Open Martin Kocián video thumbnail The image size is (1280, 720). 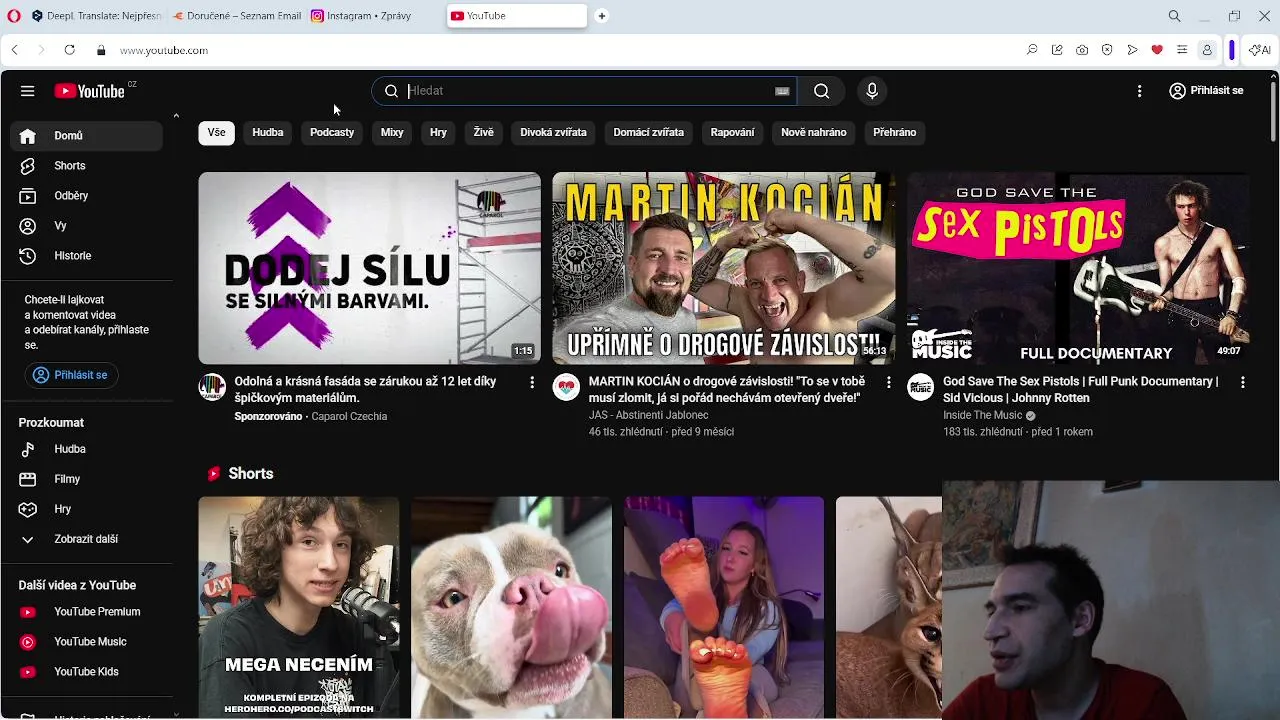click(724, 268)
